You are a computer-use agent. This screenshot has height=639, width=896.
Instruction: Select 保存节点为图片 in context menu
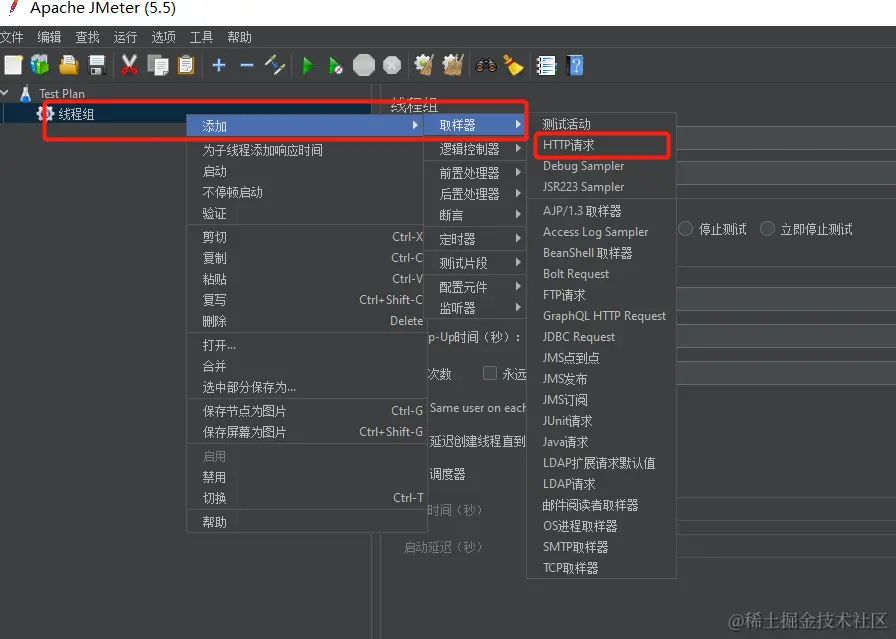click(x=306, y=410)
